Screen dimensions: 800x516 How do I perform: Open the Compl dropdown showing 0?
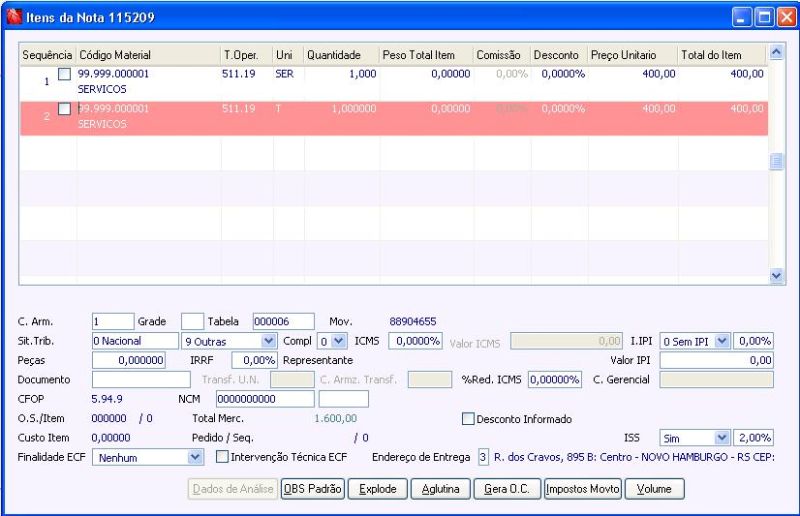[339, 341]
